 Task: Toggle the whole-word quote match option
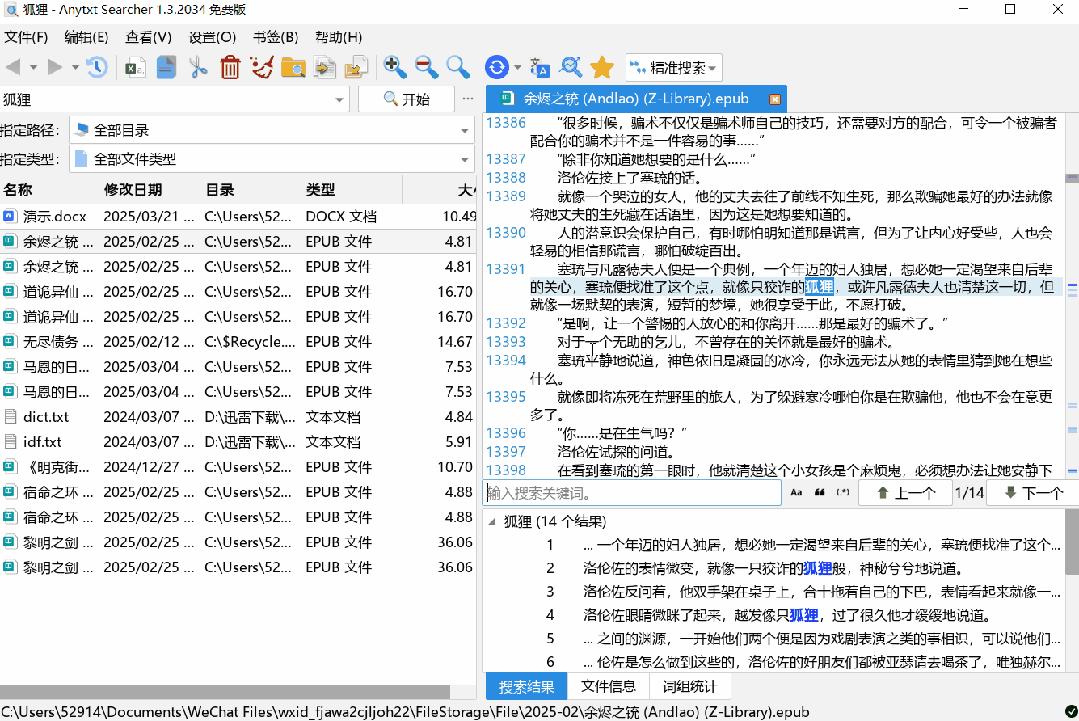(x=820, y=493)
